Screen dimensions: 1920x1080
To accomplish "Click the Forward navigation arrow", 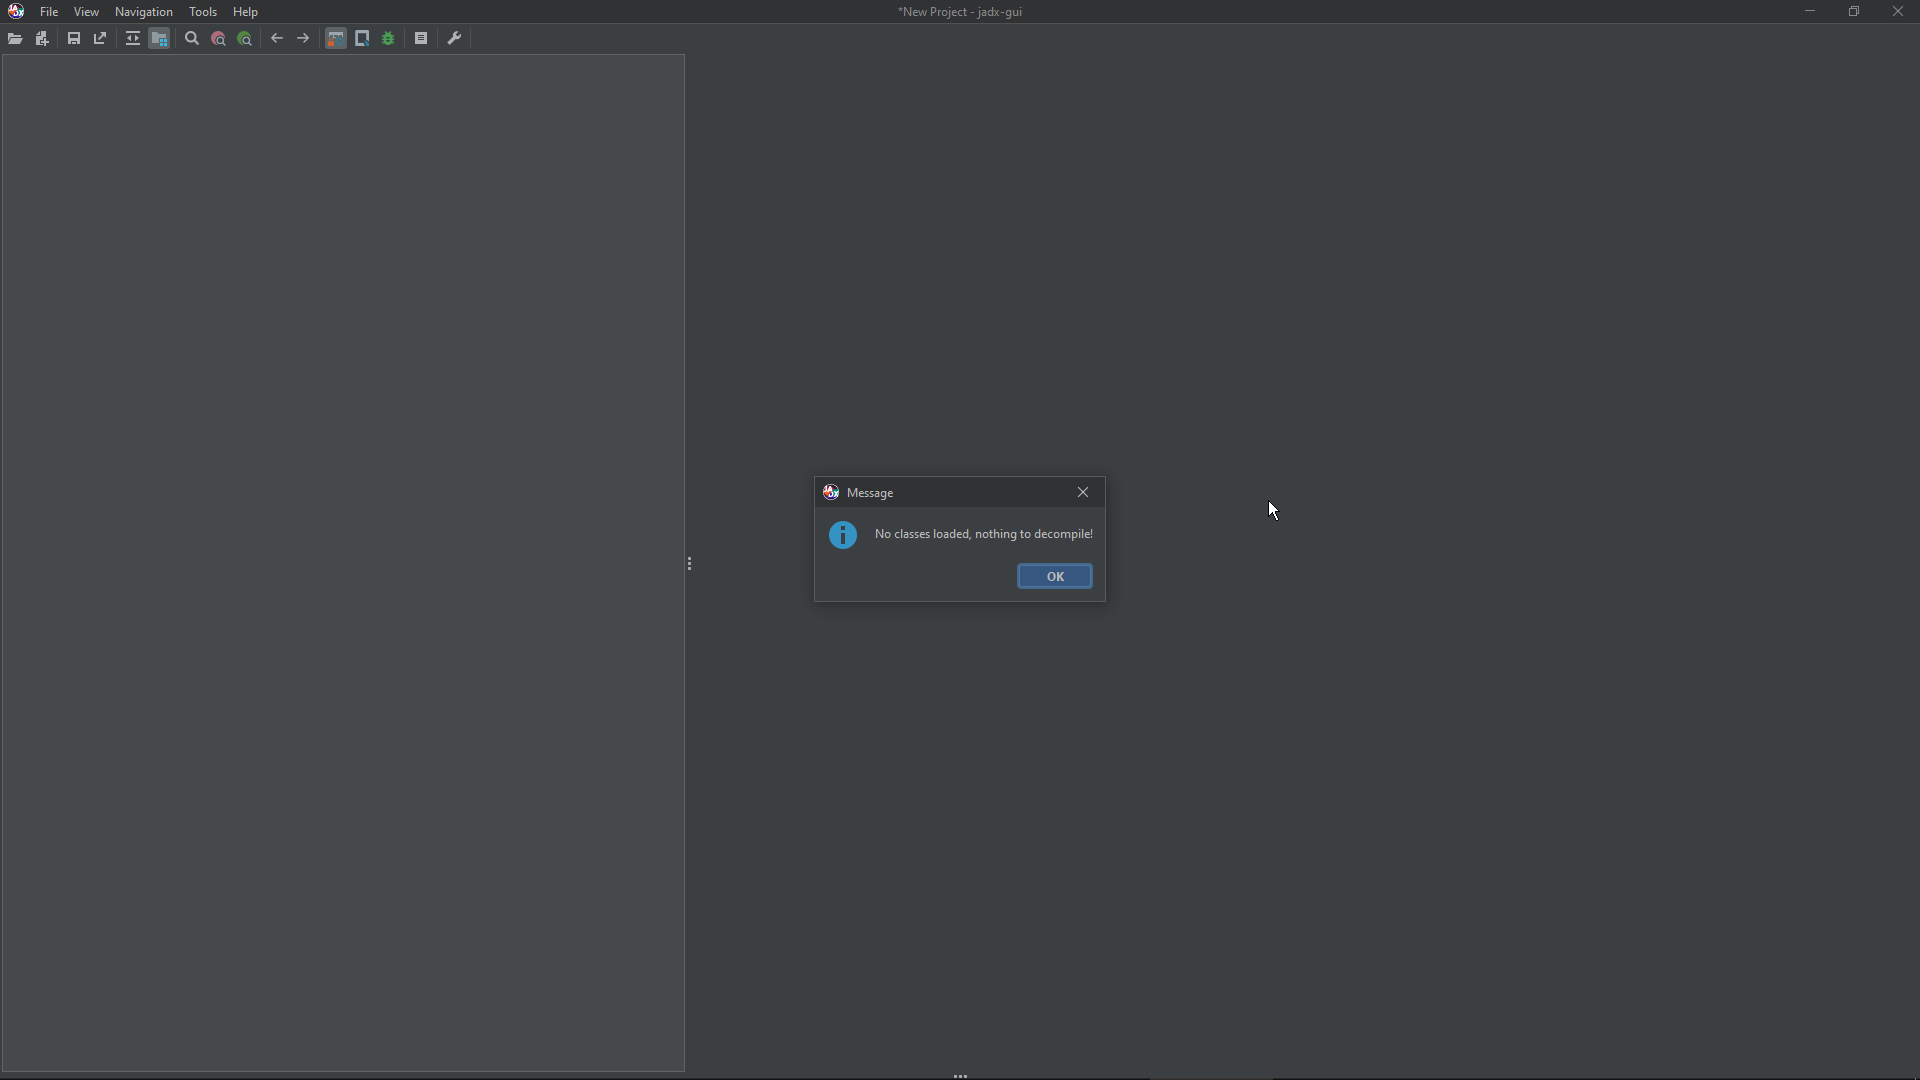I will [303, 38].
